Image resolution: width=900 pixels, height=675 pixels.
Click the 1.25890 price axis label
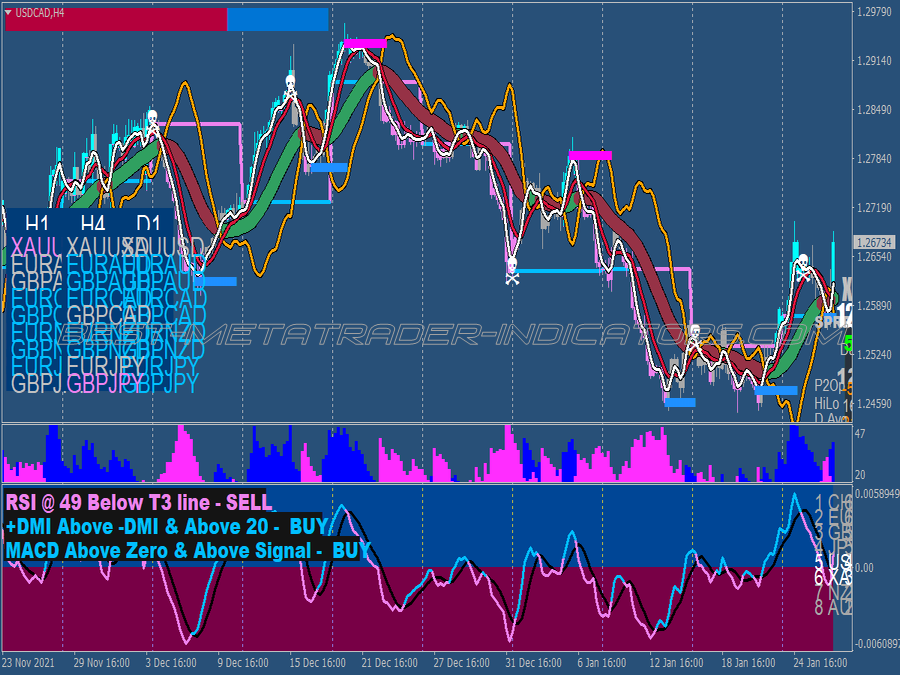[874, 306]
